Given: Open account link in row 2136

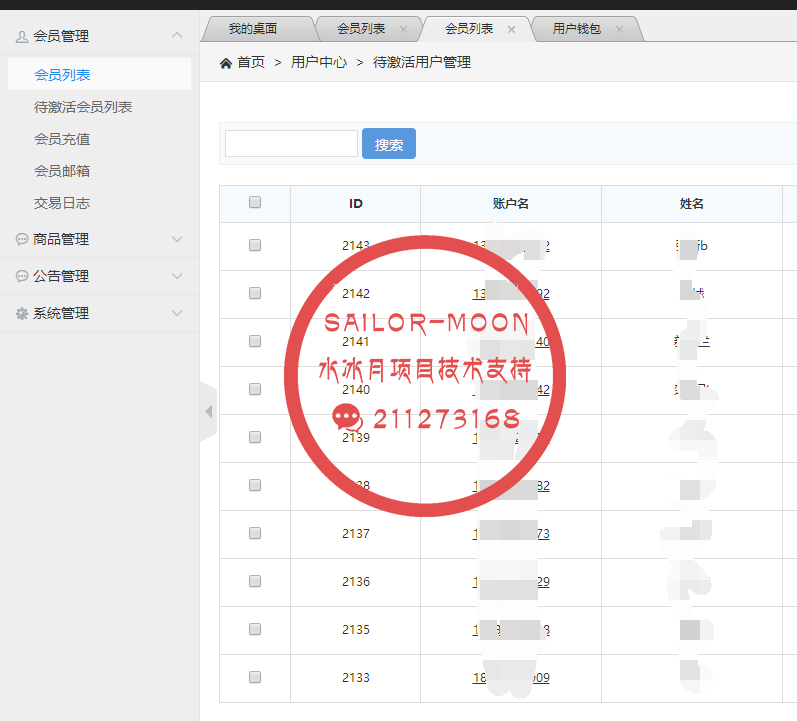Looking at the screenshot, I should [x=511, y=582].
